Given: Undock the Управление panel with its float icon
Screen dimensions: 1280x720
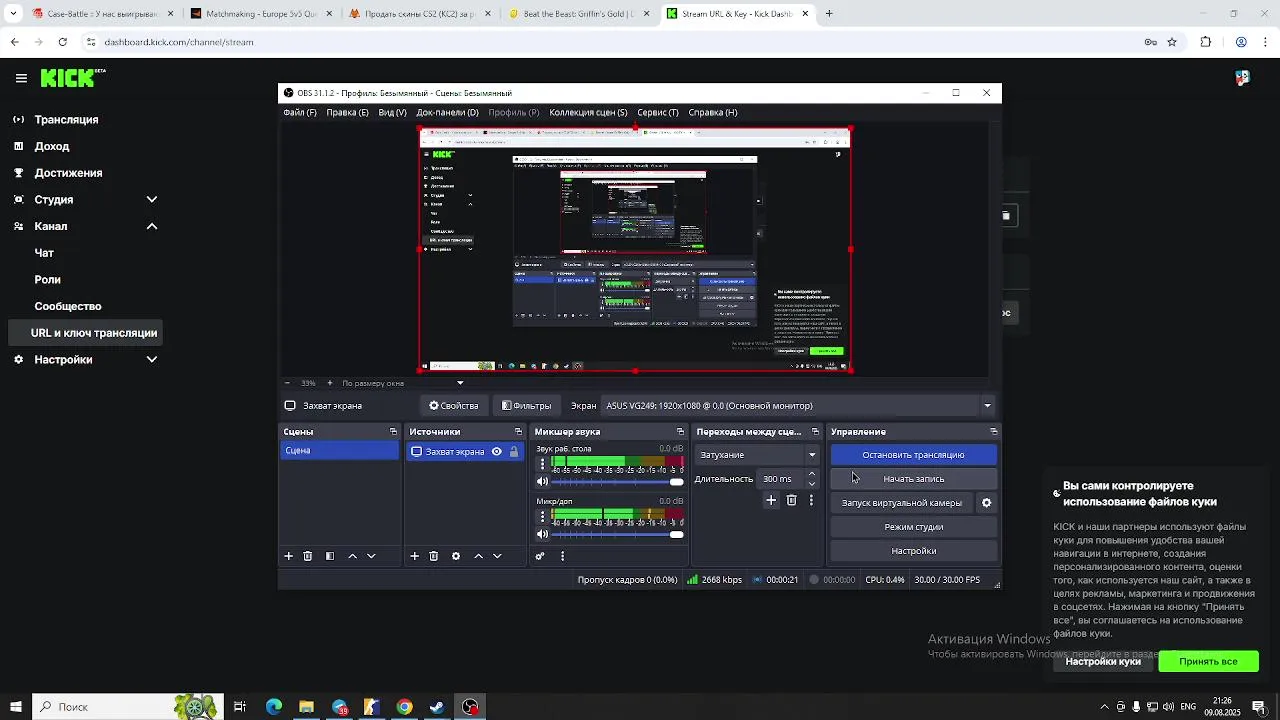Looking at the screenshot, I should 993,432.
